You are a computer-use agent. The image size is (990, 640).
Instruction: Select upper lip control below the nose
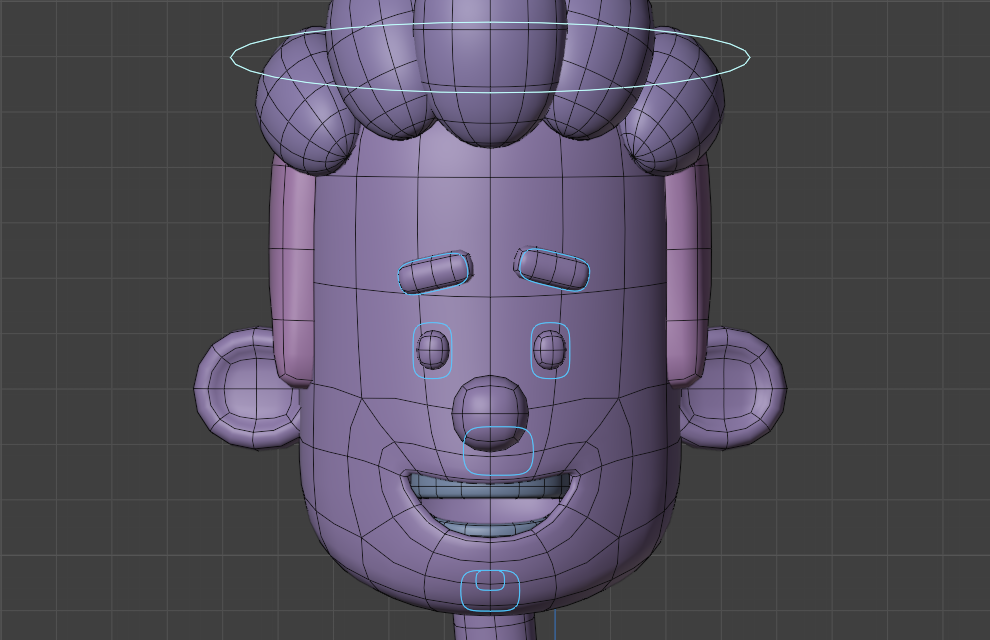(498, 451)
